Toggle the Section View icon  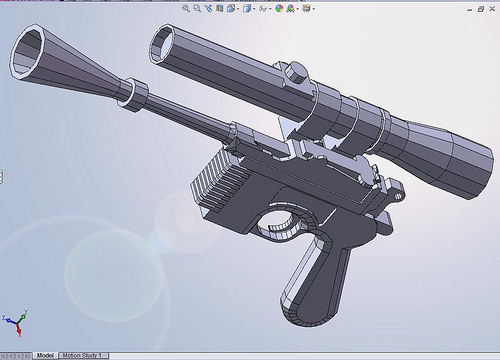(219, 8)
